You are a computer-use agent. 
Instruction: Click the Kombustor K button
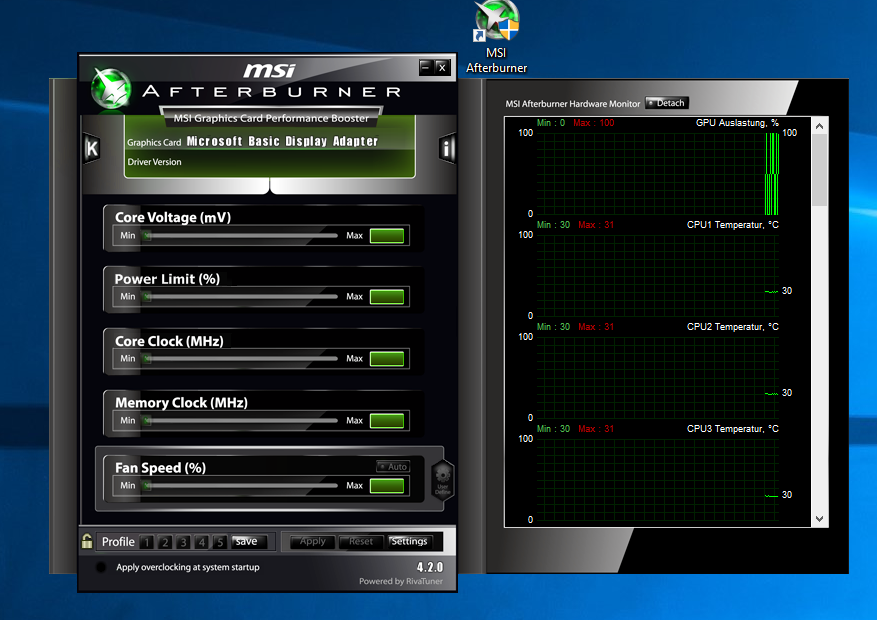coord(92,149)
